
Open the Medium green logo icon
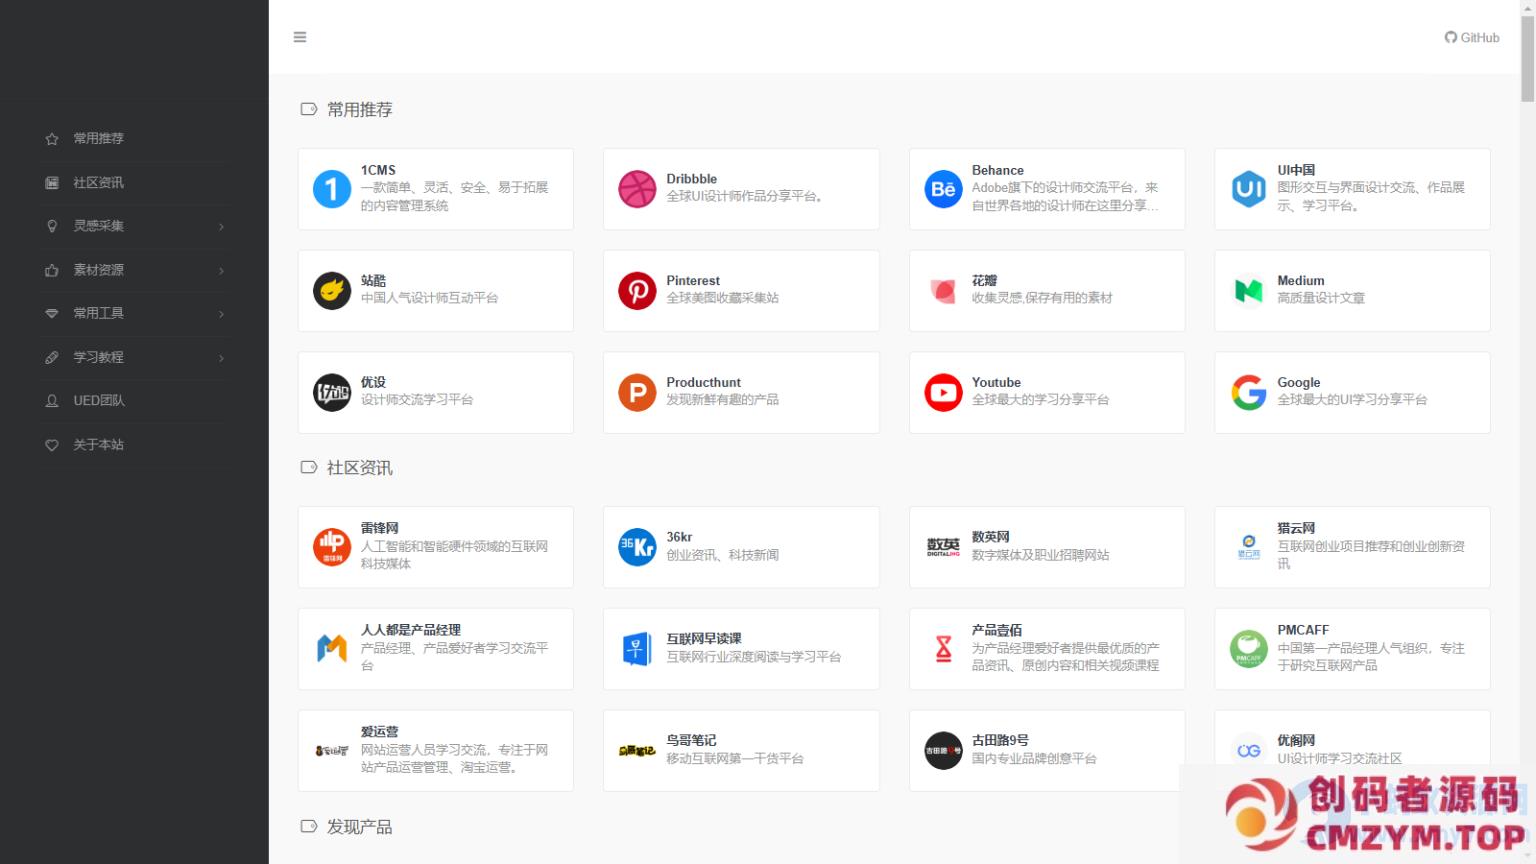click(1248, 291)
